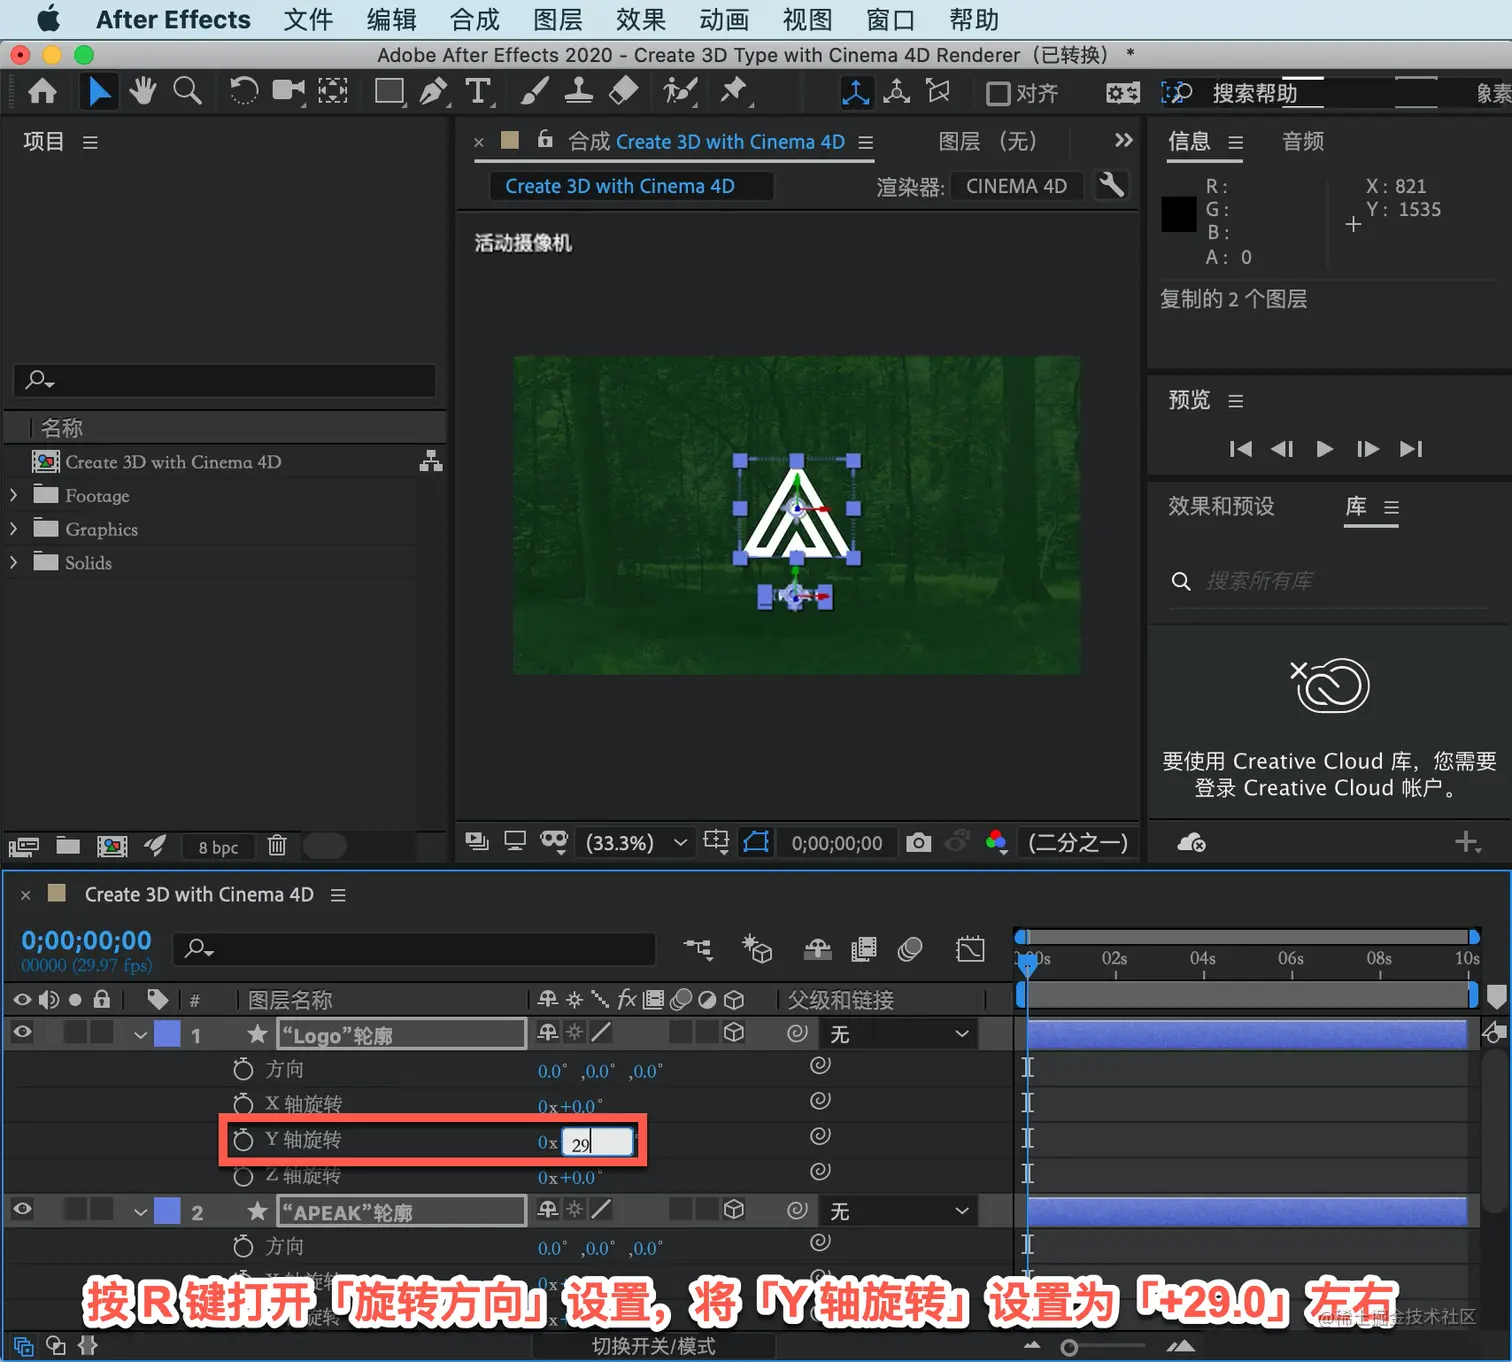The image size is (1512, 1362).
Task: Toggle 3D layer switch on APEAK layer
Action: 734,1210
